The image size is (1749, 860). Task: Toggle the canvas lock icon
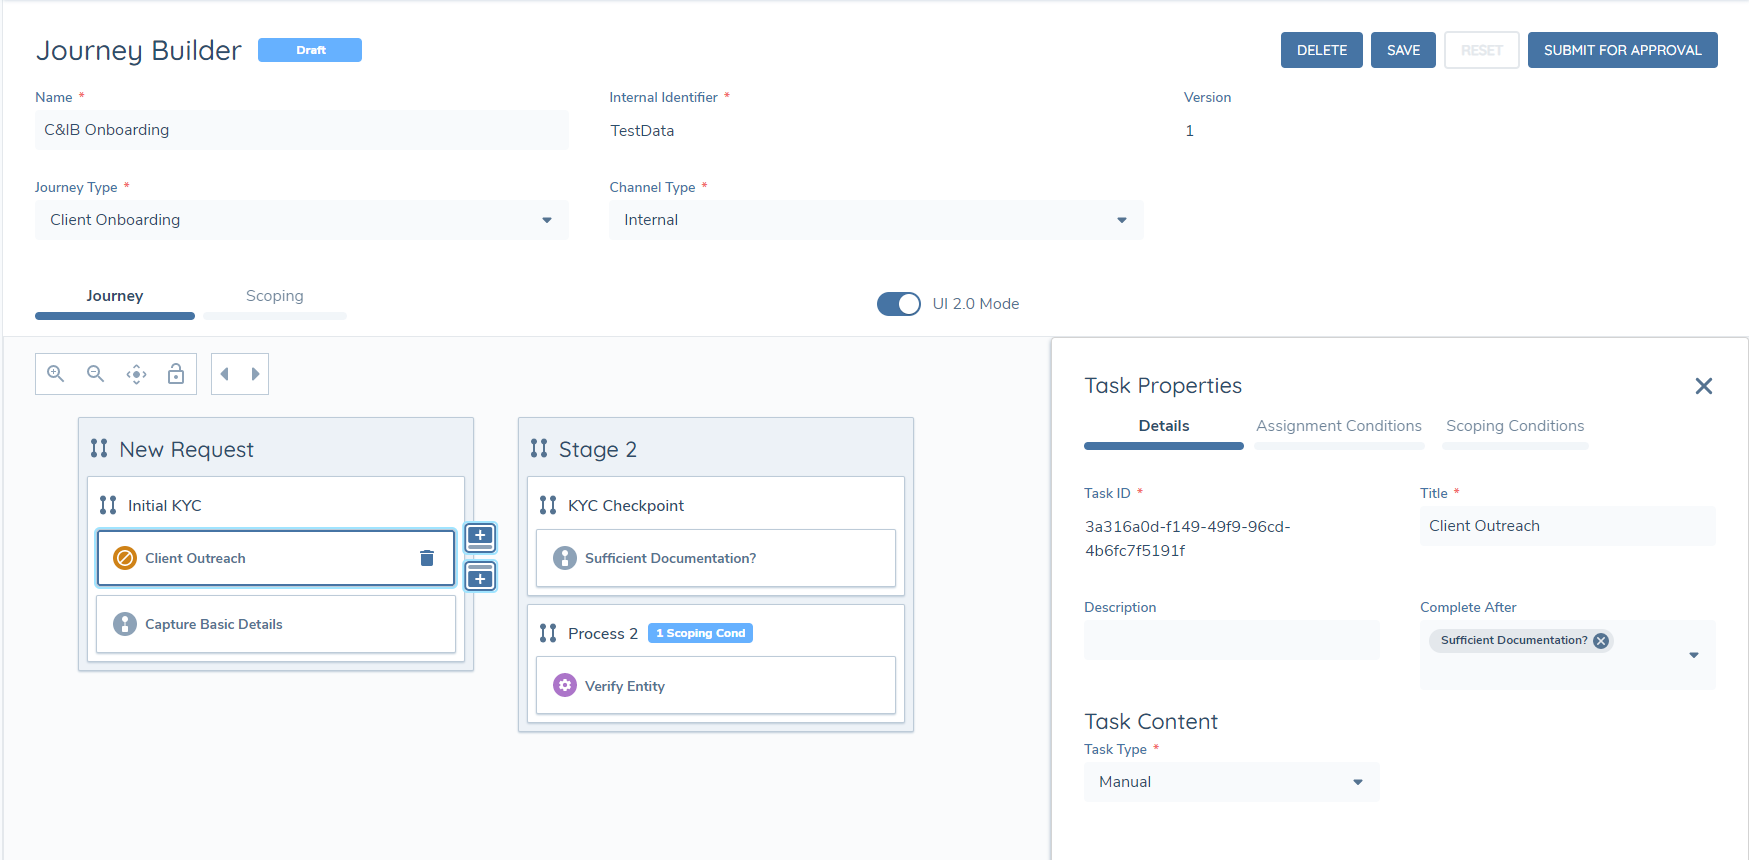tap(176, 374)
